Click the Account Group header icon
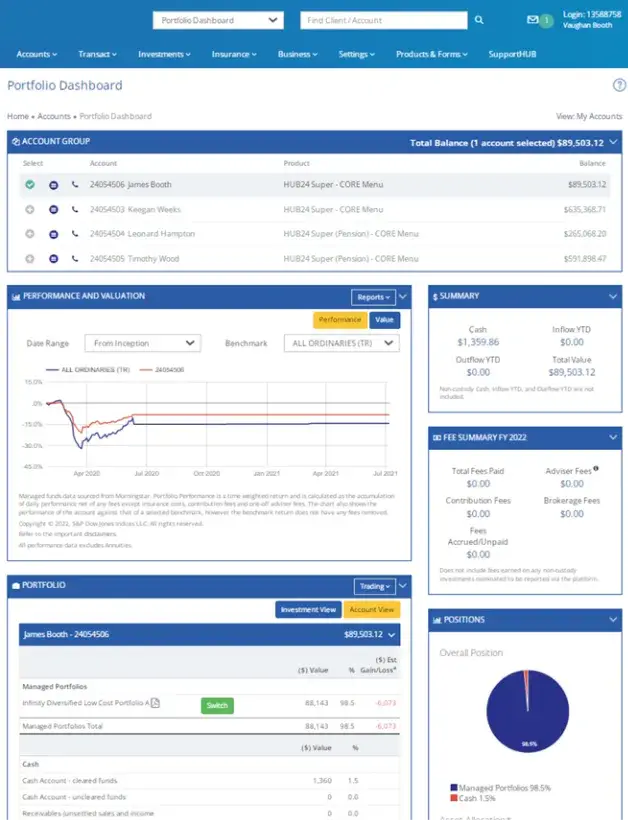Image resolution: width=628 pixels, height=820 pixels. (x=16, y=142)
